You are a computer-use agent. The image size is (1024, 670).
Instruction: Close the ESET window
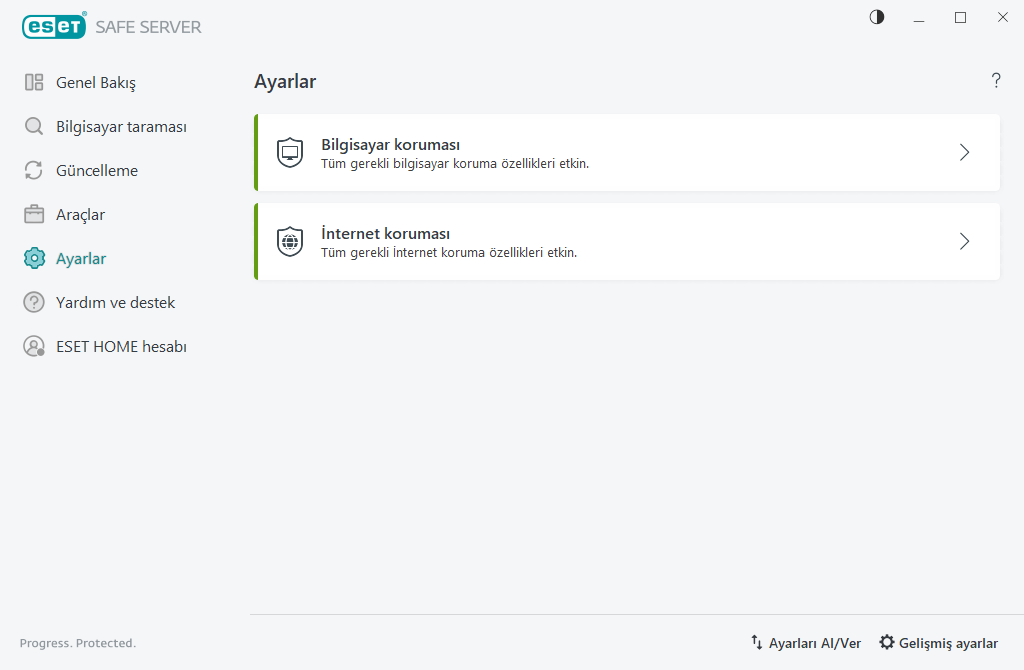(1002, 18)
